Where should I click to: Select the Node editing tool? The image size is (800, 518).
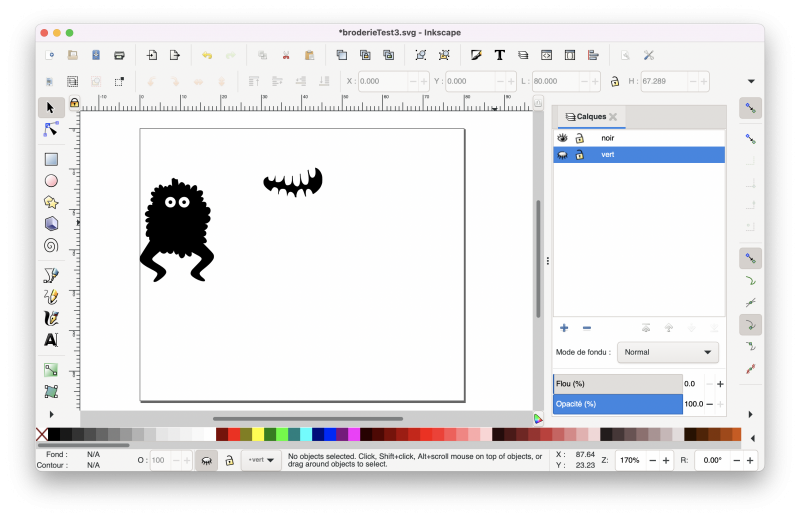click(51, 130)
